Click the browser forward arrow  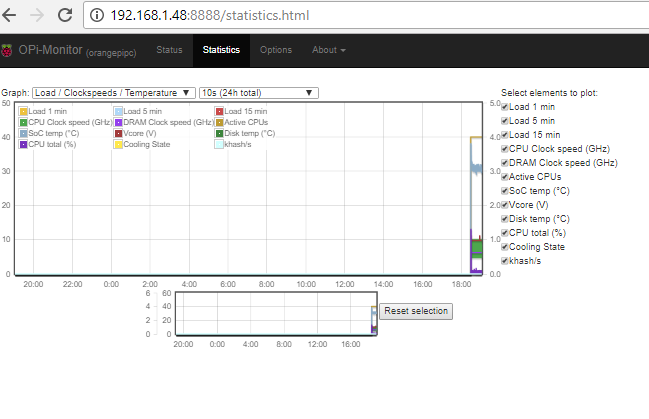(x=38, y=16)
